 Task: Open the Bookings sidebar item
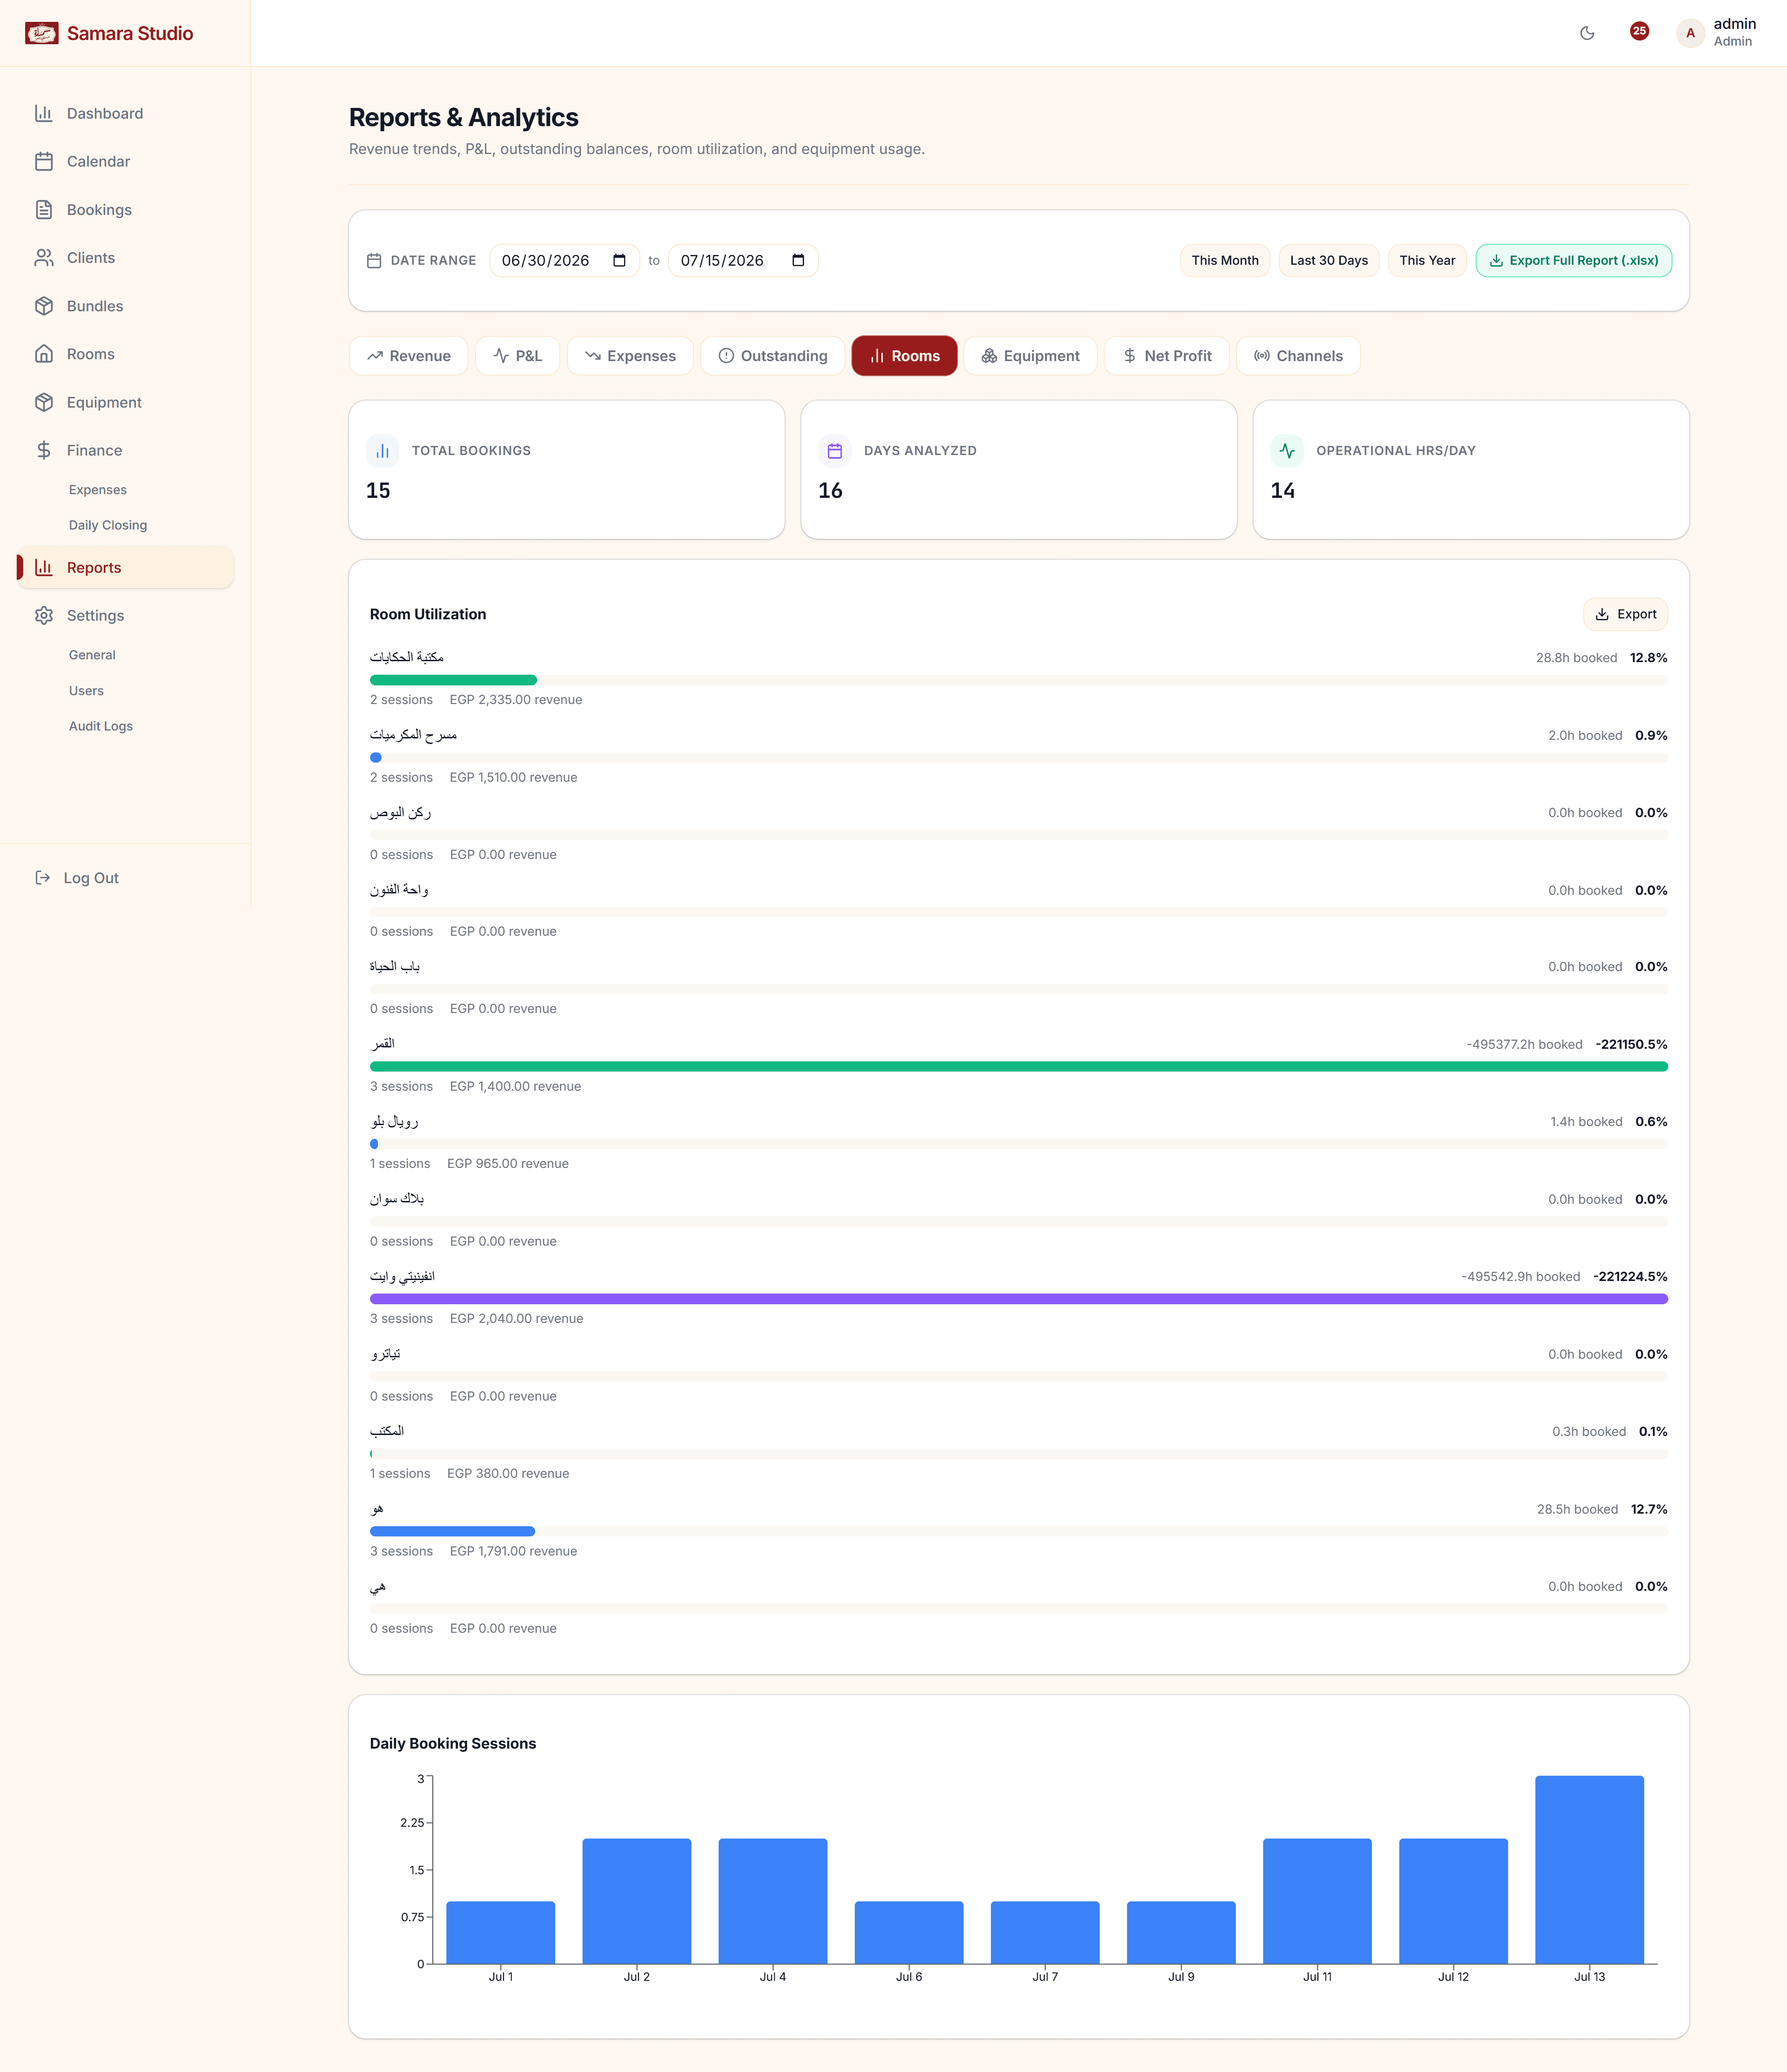click(126, 210)
